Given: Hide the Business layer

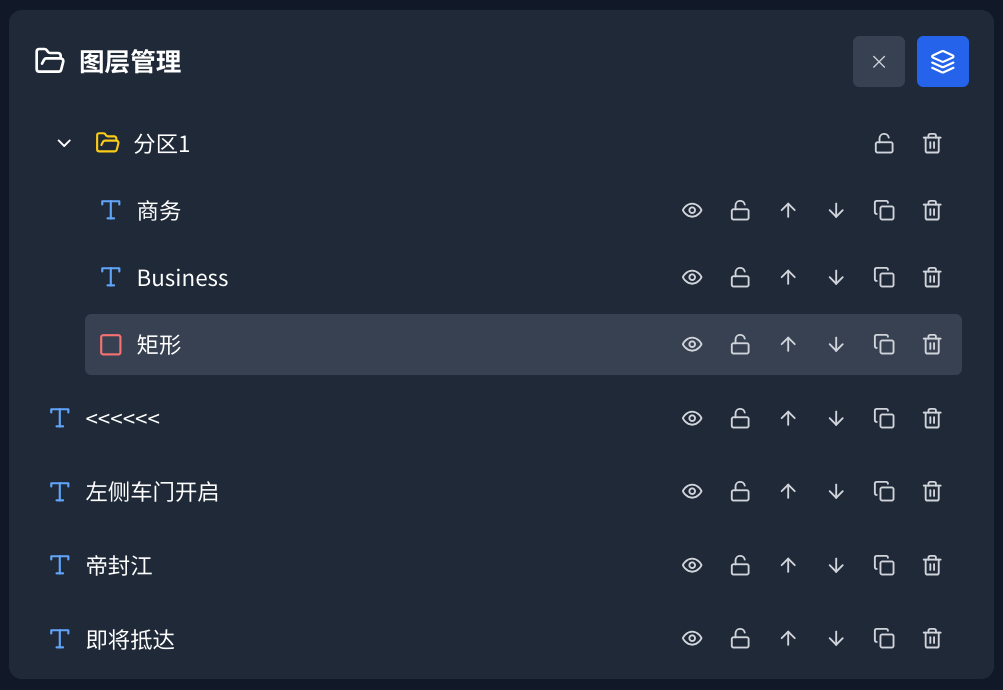Looking at the screenshot, I should coord(692,277).
